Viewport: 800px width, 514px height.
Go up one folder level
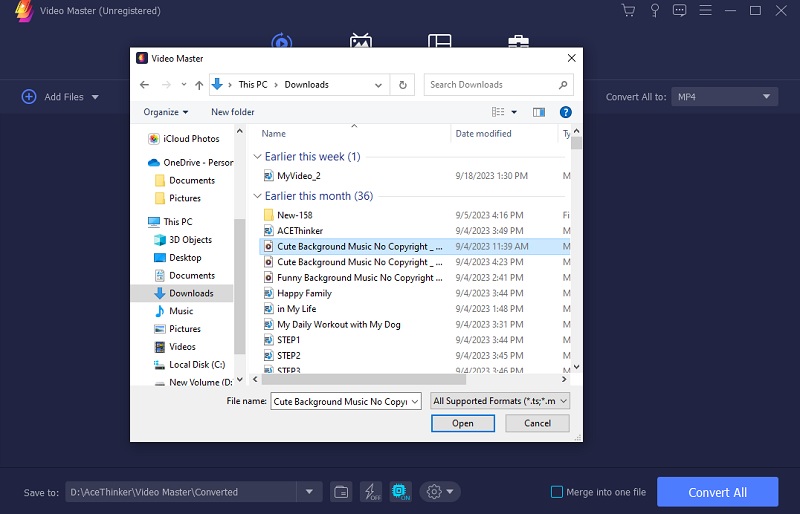click(199, 85)
